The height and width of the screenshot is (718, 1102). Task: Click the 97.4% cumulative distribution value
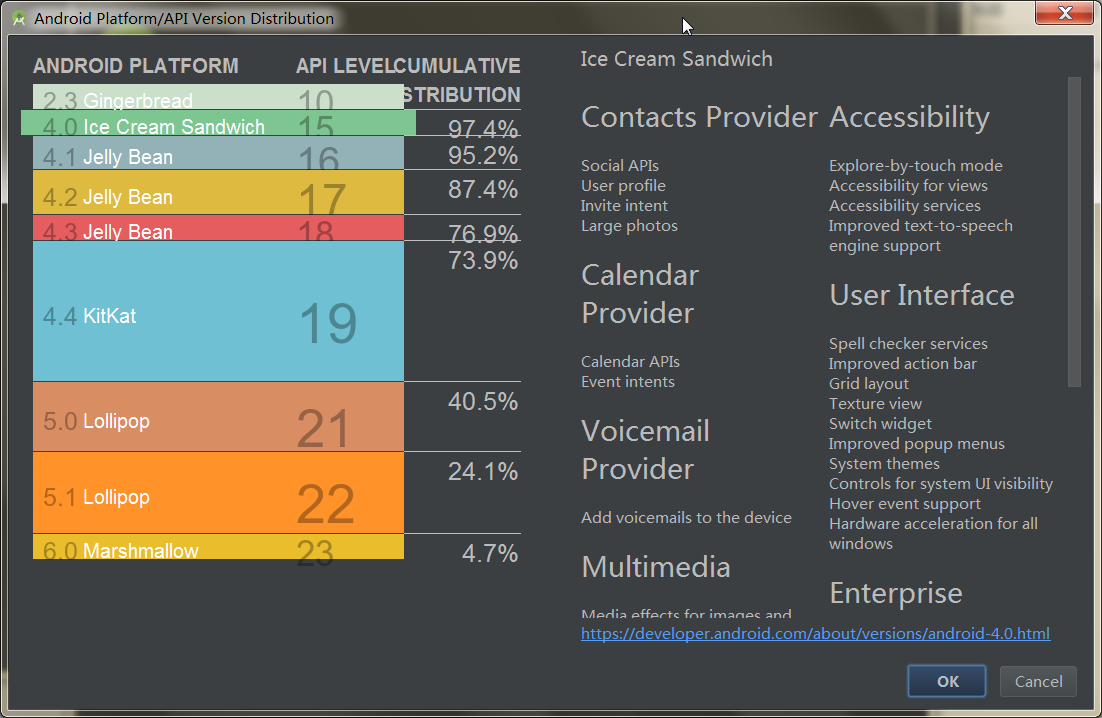(x=485, y=127)
